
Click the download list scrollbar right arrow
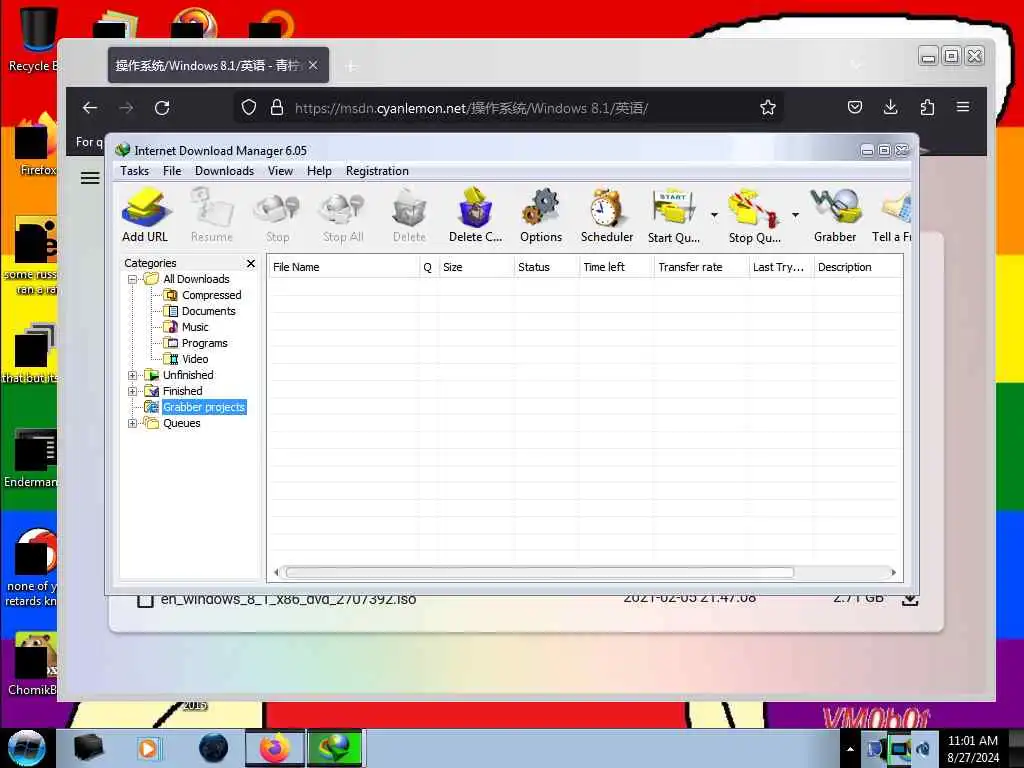coord(893,573)
